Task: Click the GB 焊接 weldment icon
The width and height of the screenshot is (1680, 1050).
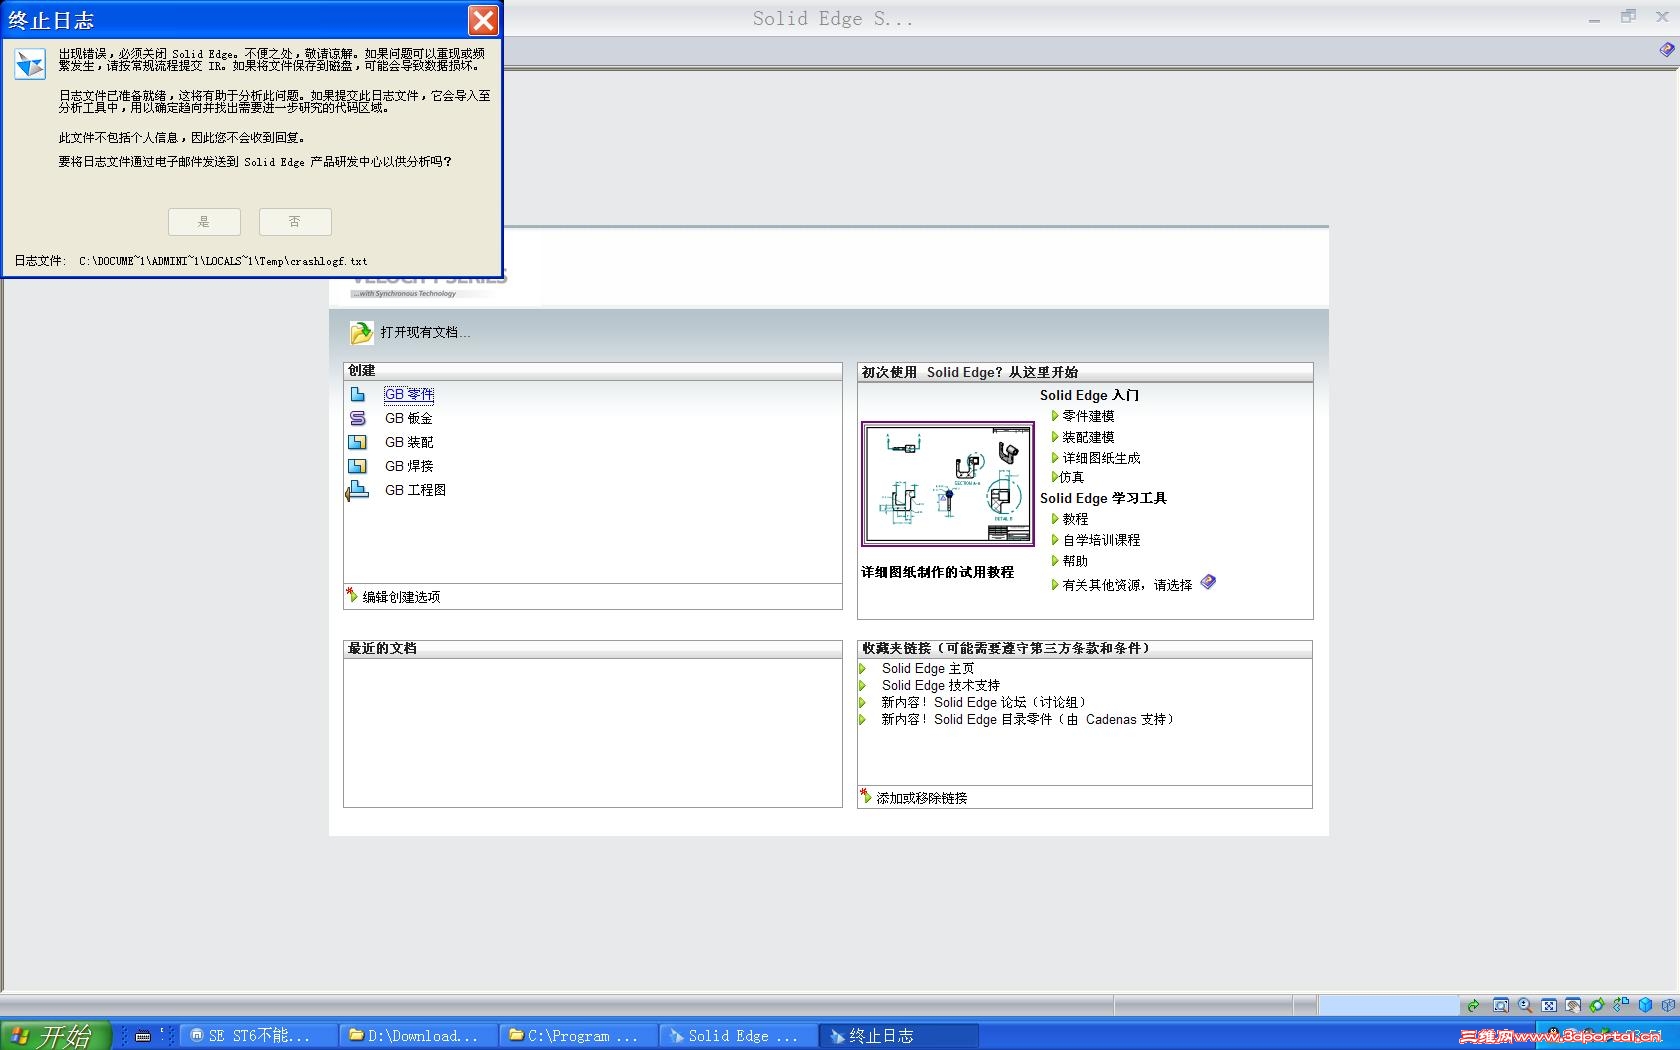Action: (x=357, y=466)
